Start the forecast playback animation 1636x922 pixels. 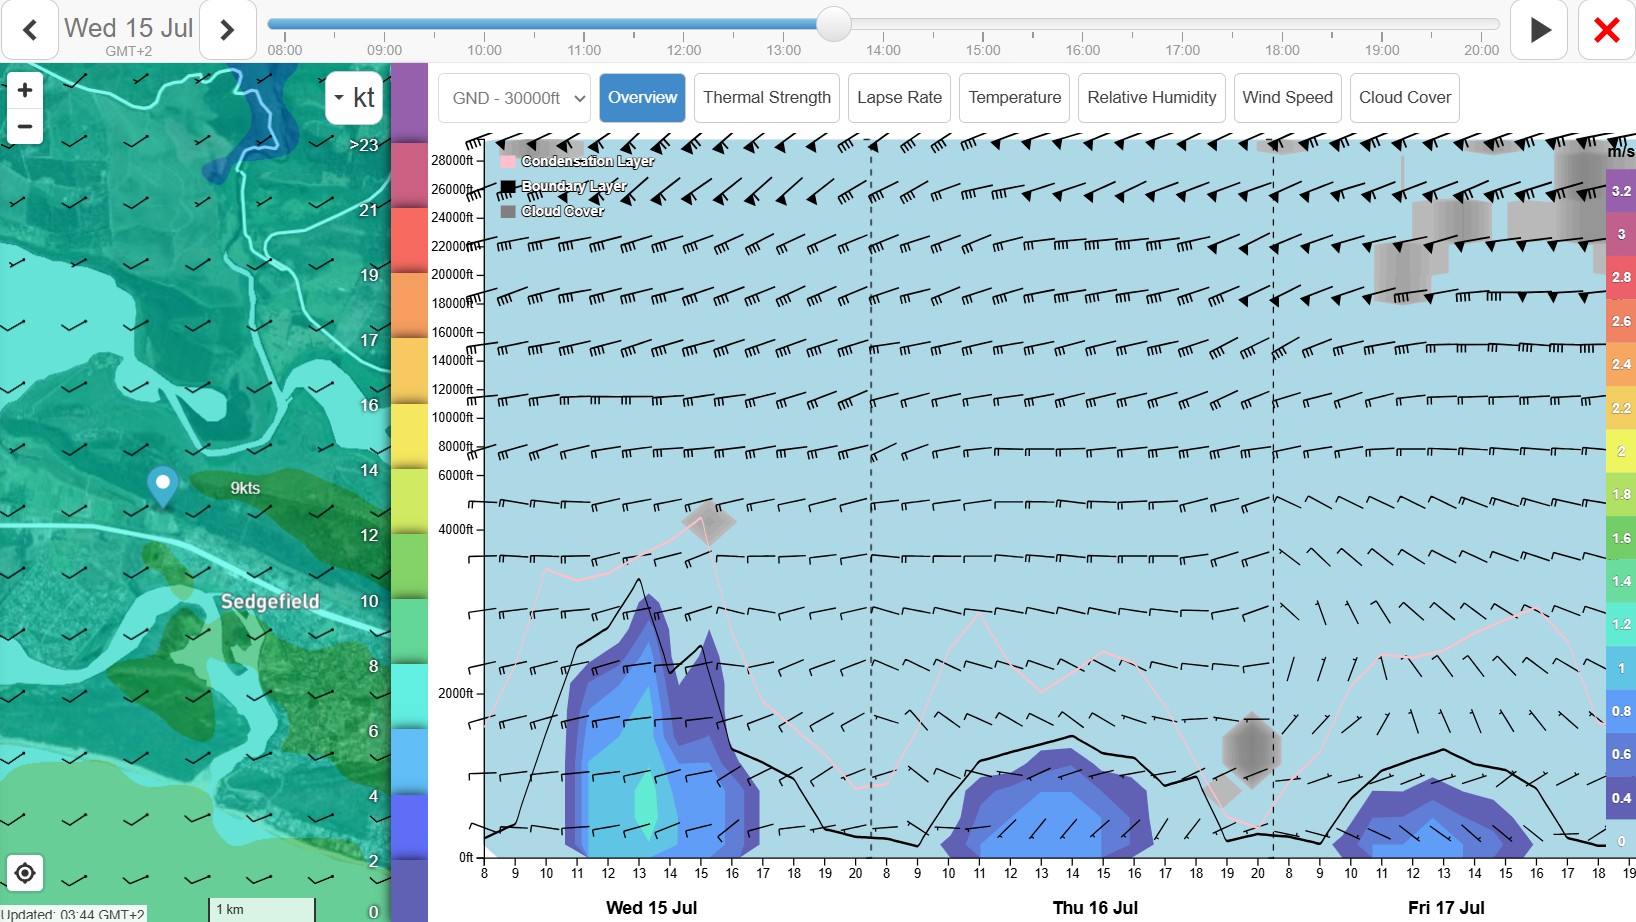(x=1539, y=30)
